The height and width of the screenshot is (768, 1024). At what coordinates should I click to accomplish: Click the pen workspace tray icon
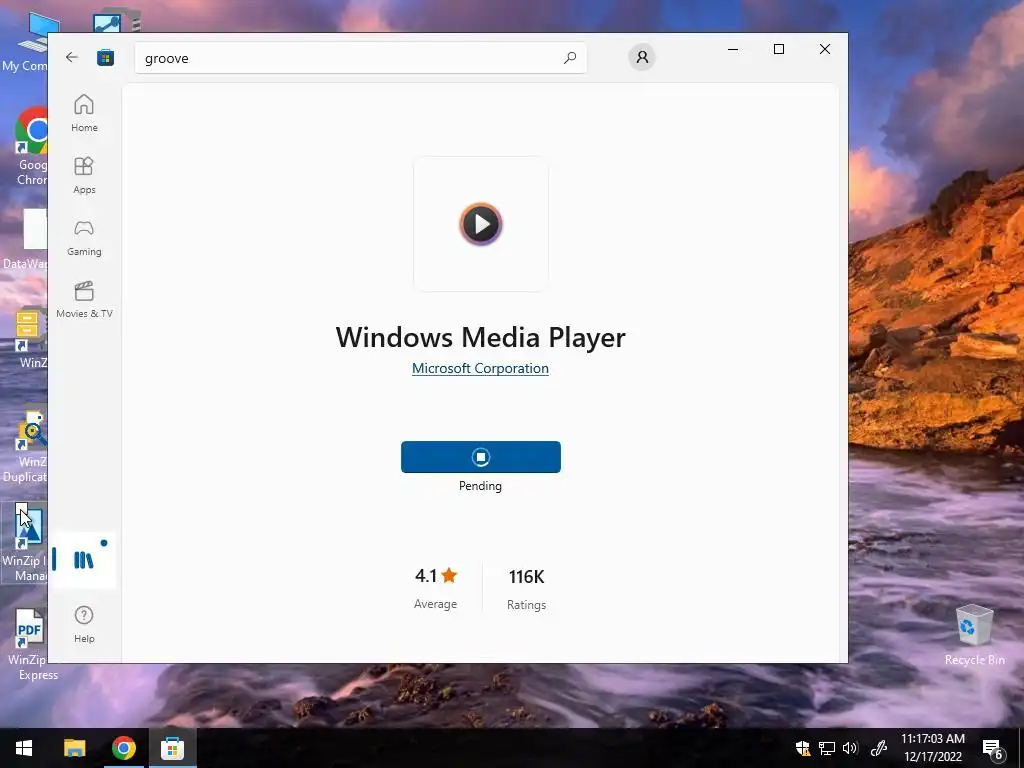[879, 748]
